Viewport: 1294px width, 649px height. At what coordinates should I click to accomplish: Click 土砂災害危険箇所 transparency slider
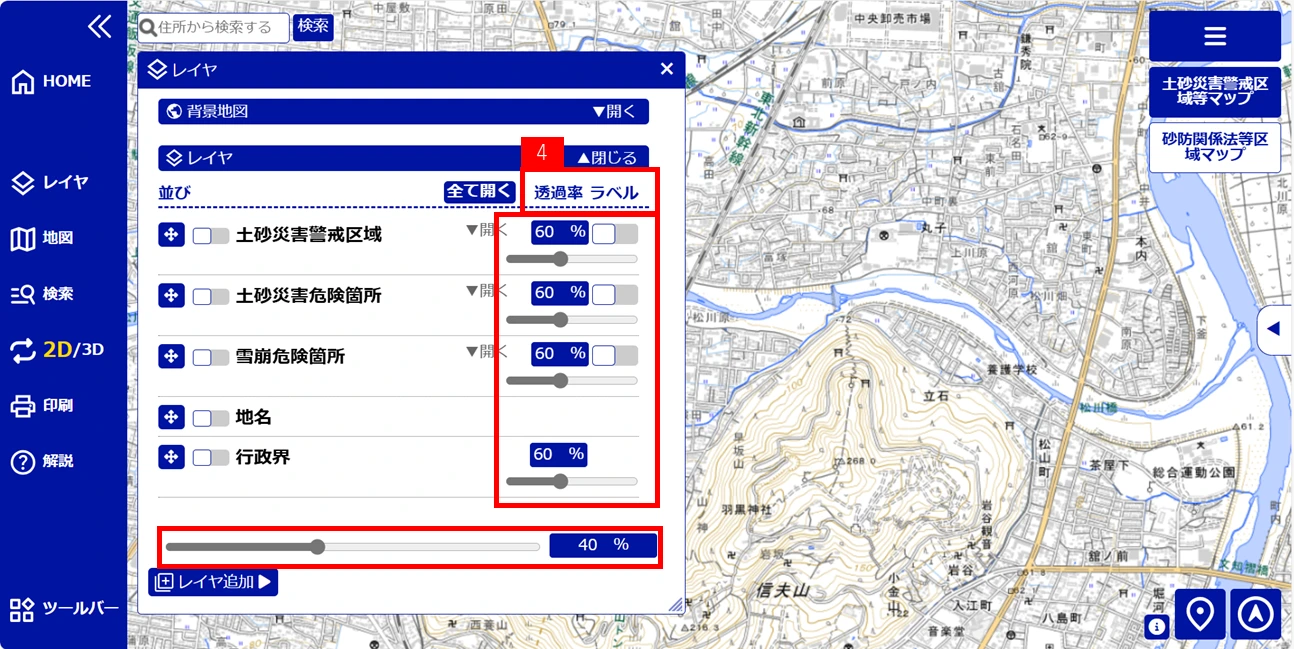[x=572, y=320]
